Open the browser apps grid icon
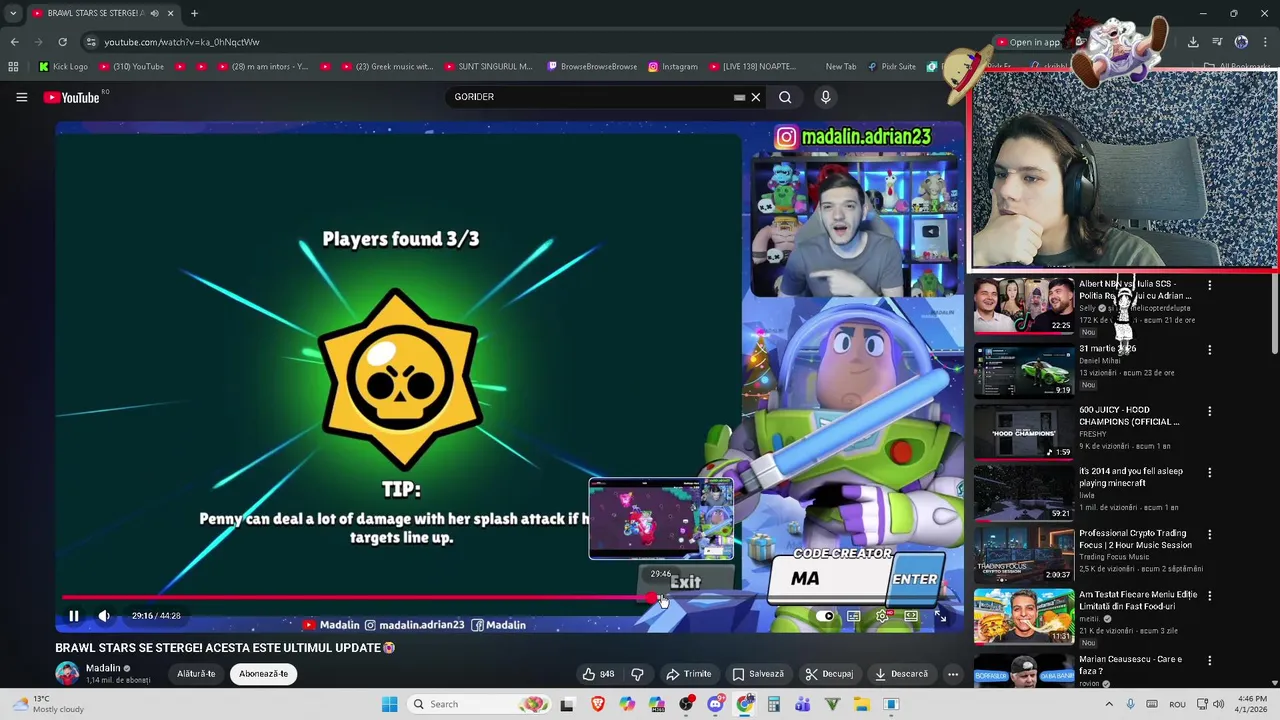The image size is (1280, 720). click(13, 67)
